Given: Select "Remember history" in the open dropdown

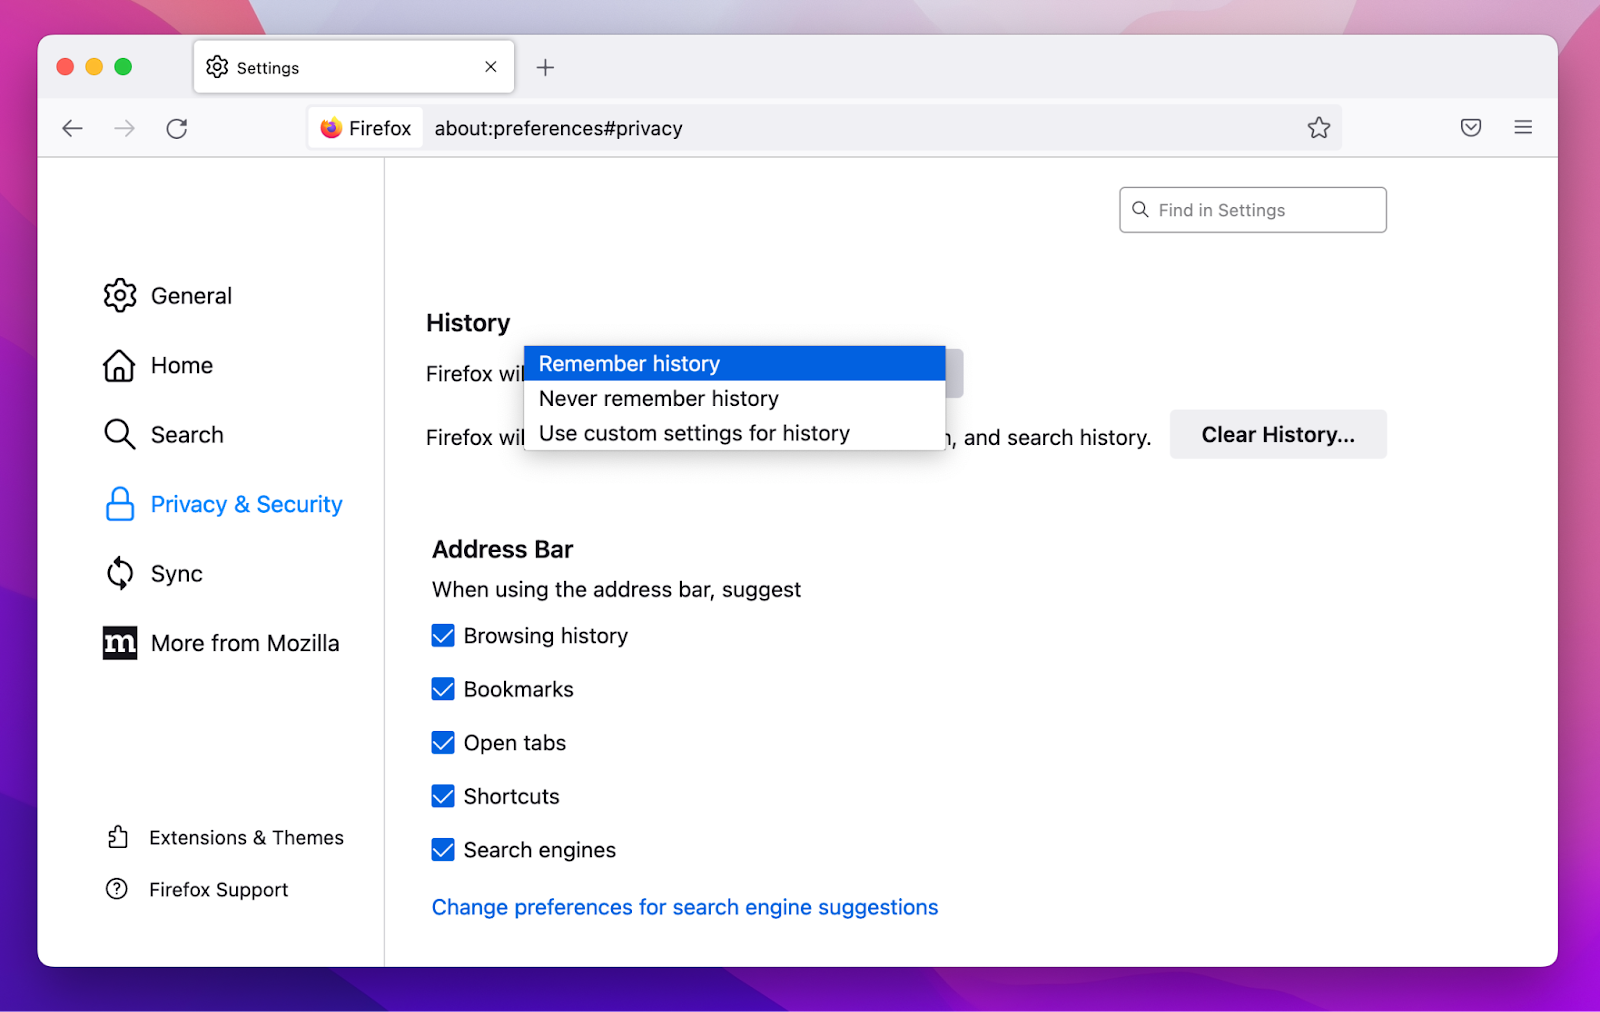Looking at the screenshot, I should click(x=629, y=363).
